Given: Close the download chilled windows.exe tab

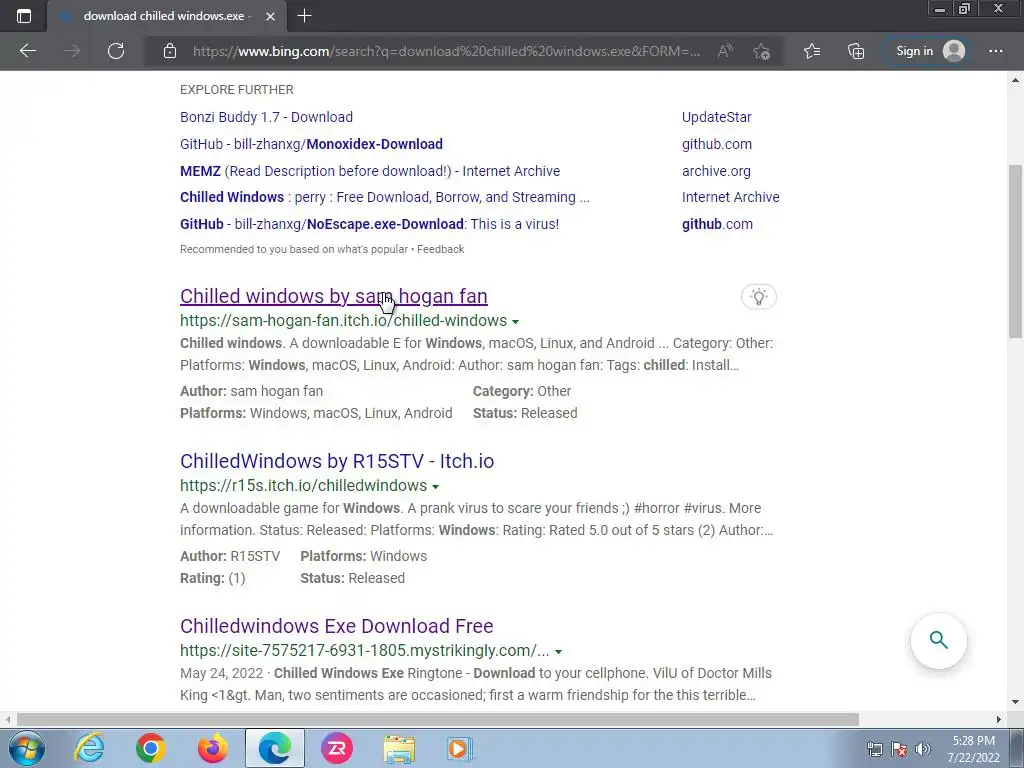Looking at the screenshot, I should click(x=270, y=16).
